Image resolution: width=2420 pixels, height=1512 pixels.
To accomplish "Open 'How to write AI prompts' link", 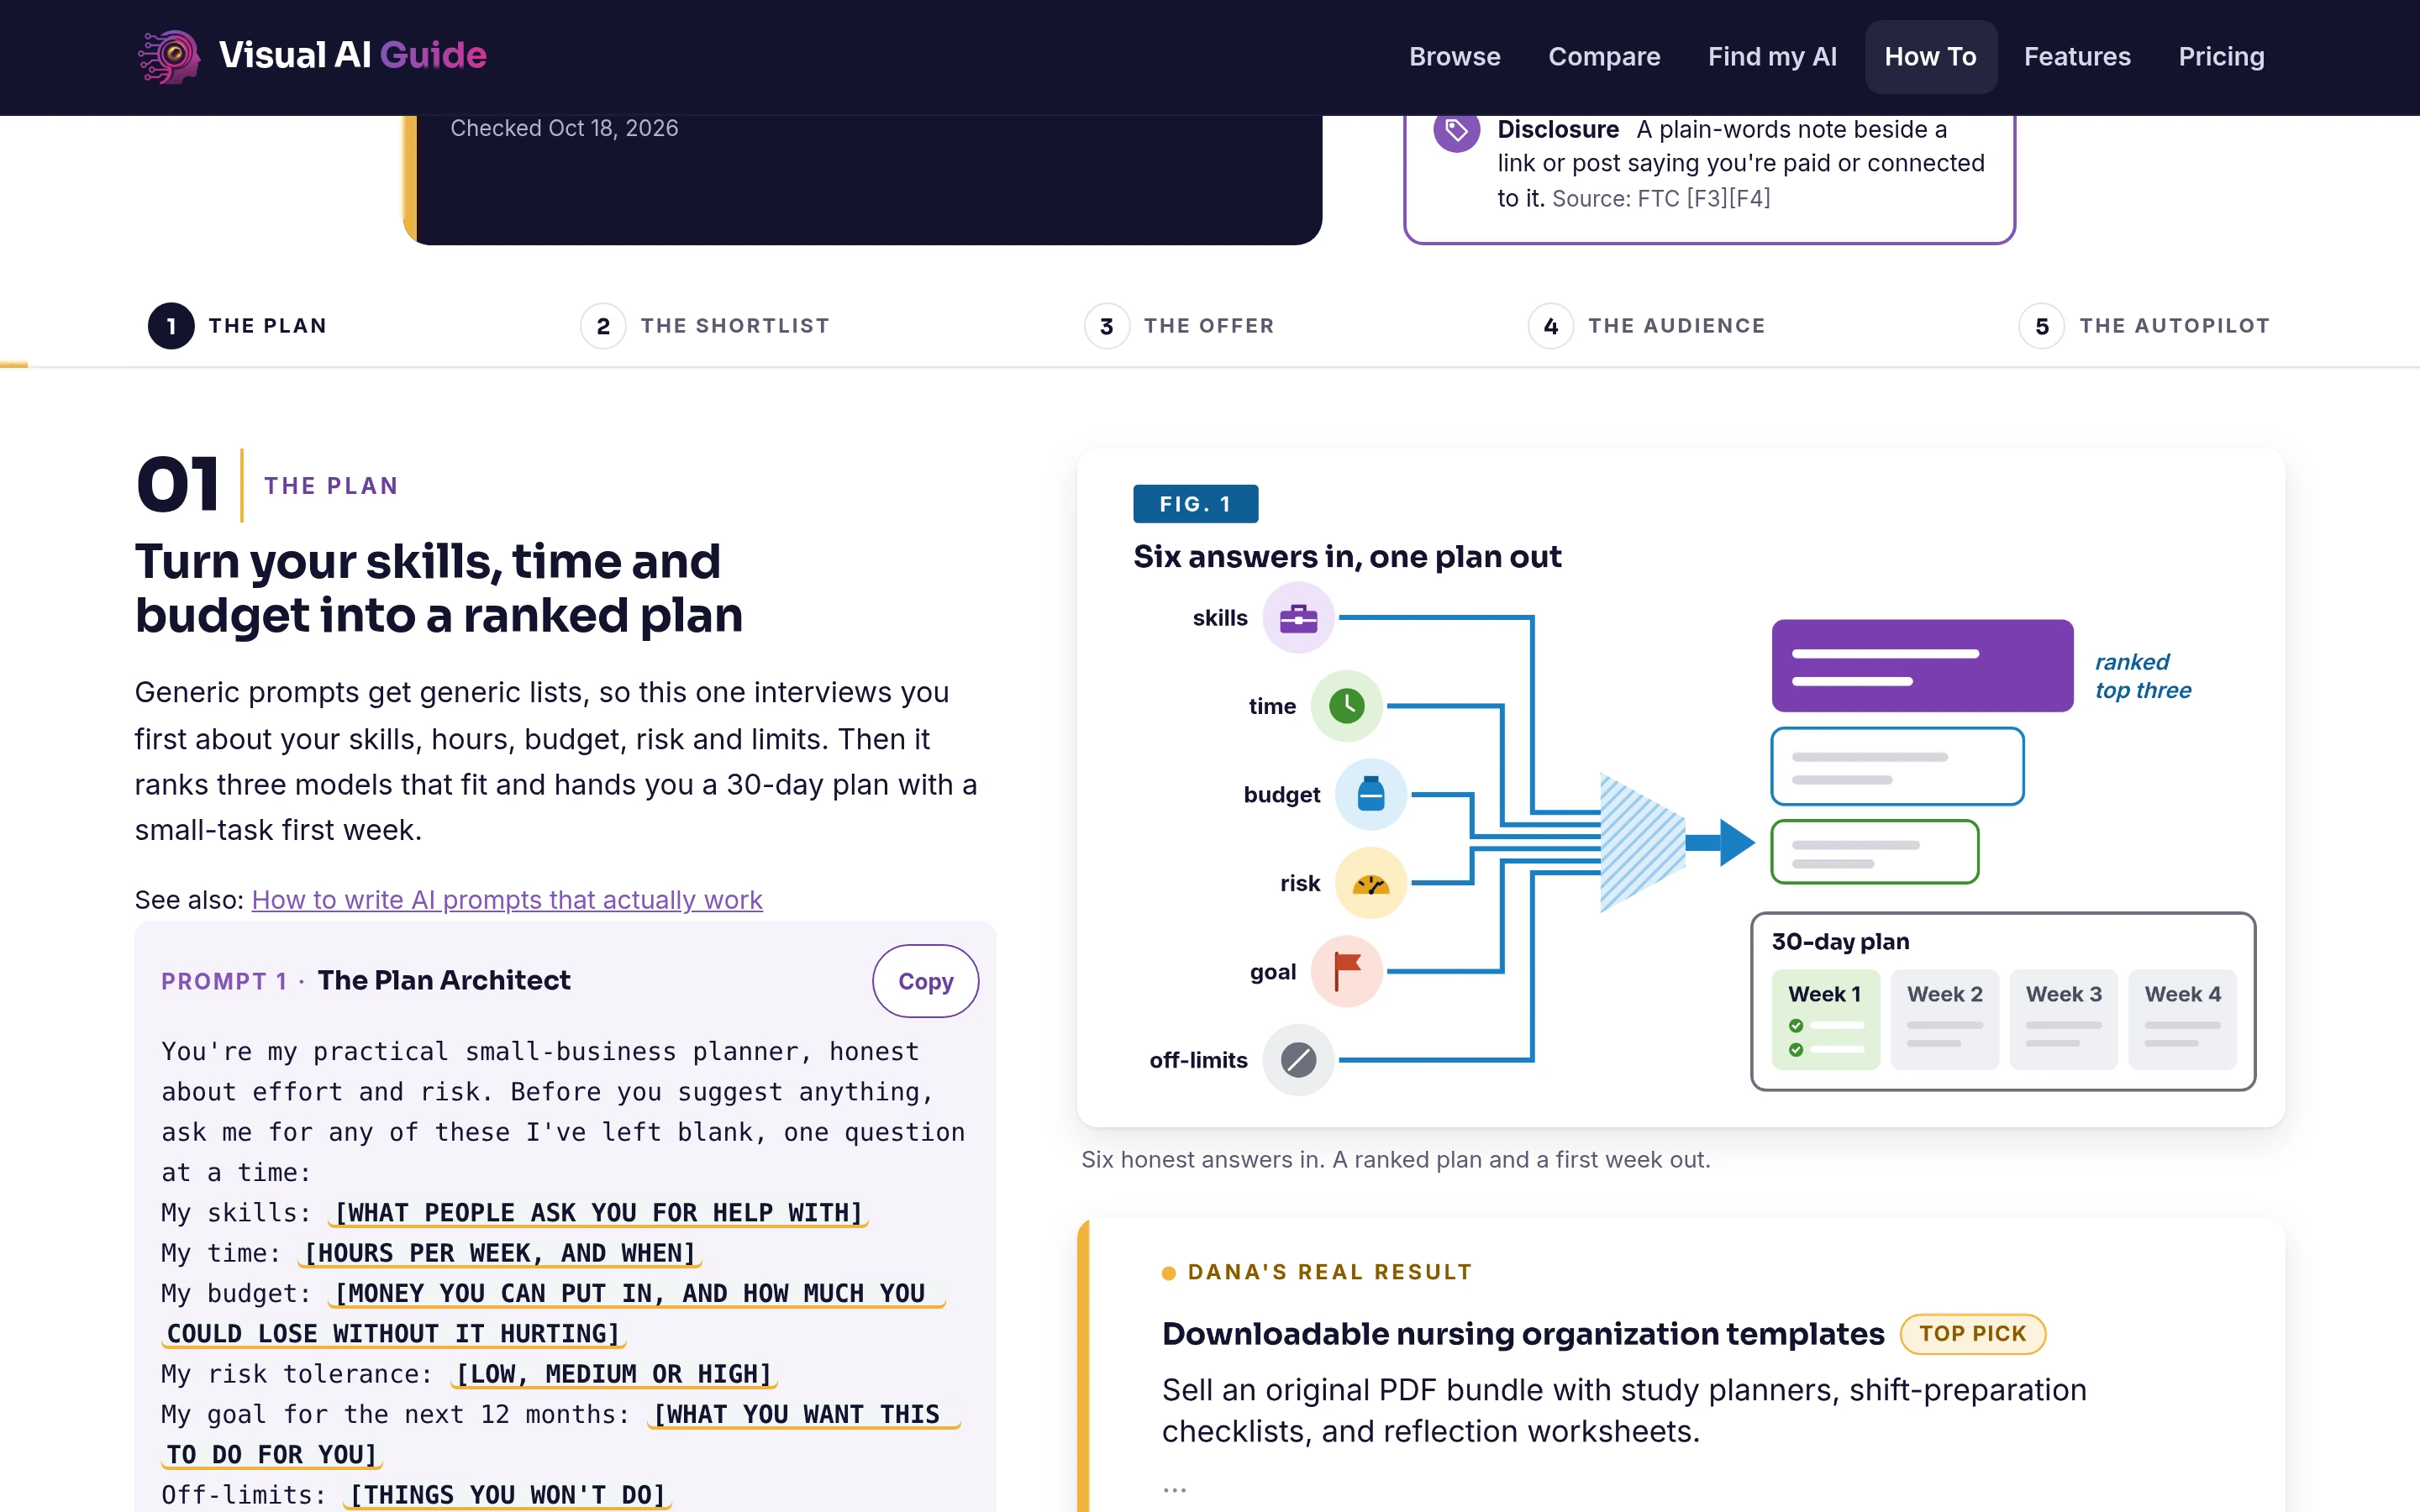I will [x=507, y=900].
